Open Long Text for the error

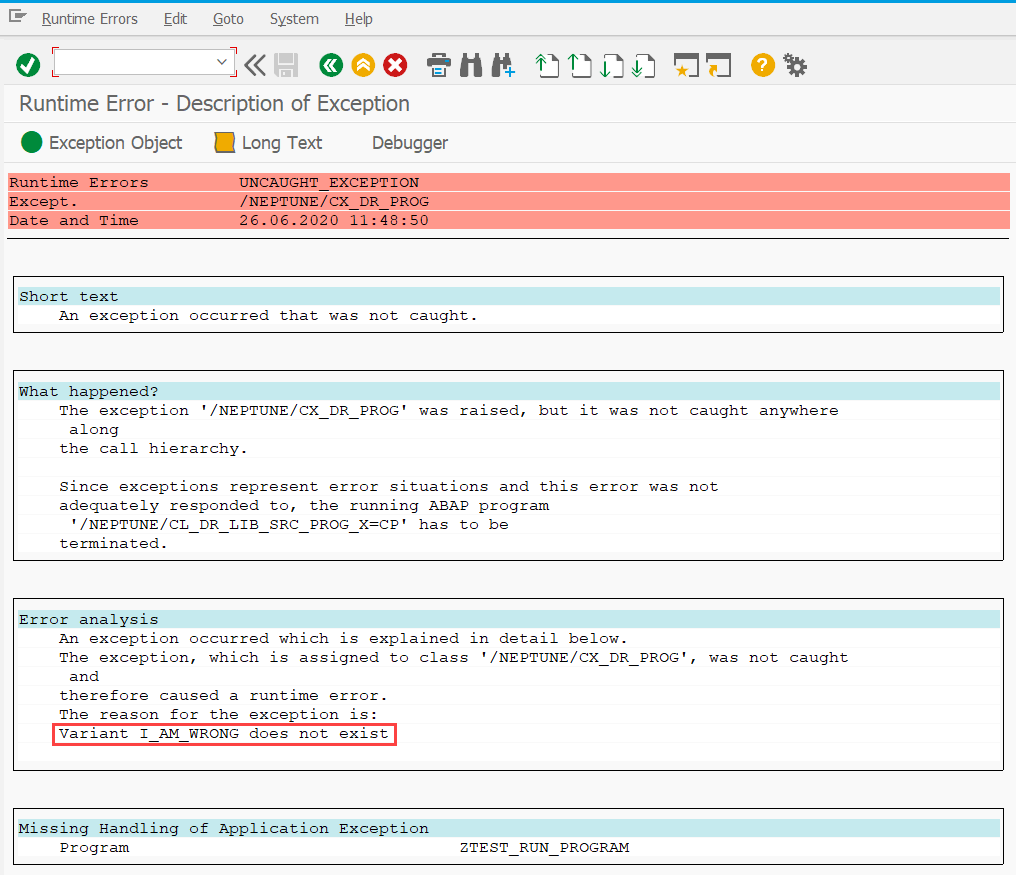pos(267,142)
